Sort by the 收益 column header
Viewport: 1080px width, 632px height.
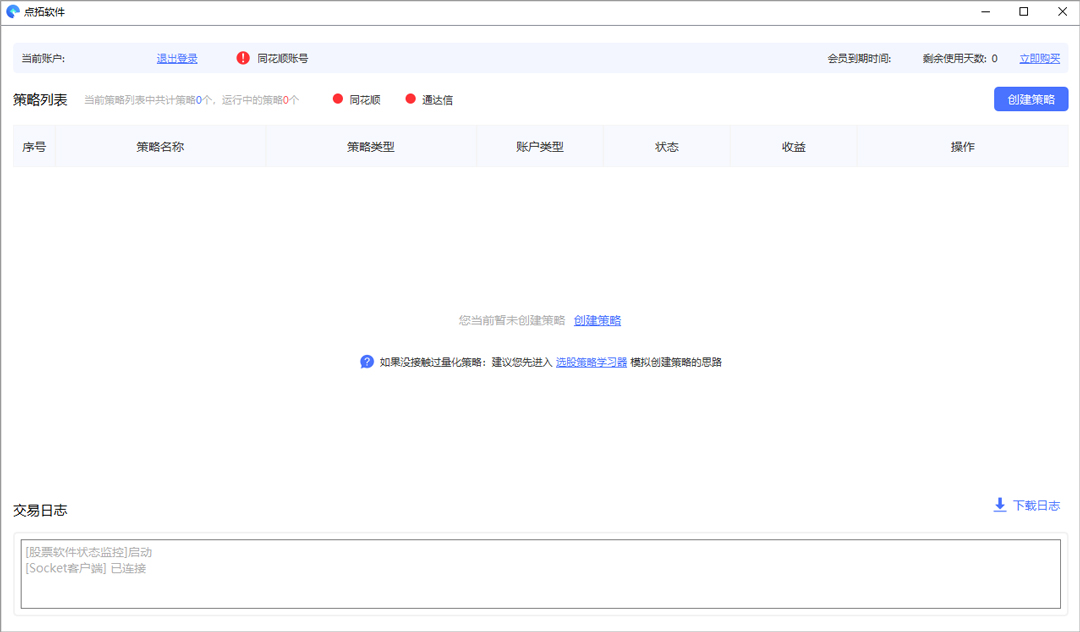(794, 147)
